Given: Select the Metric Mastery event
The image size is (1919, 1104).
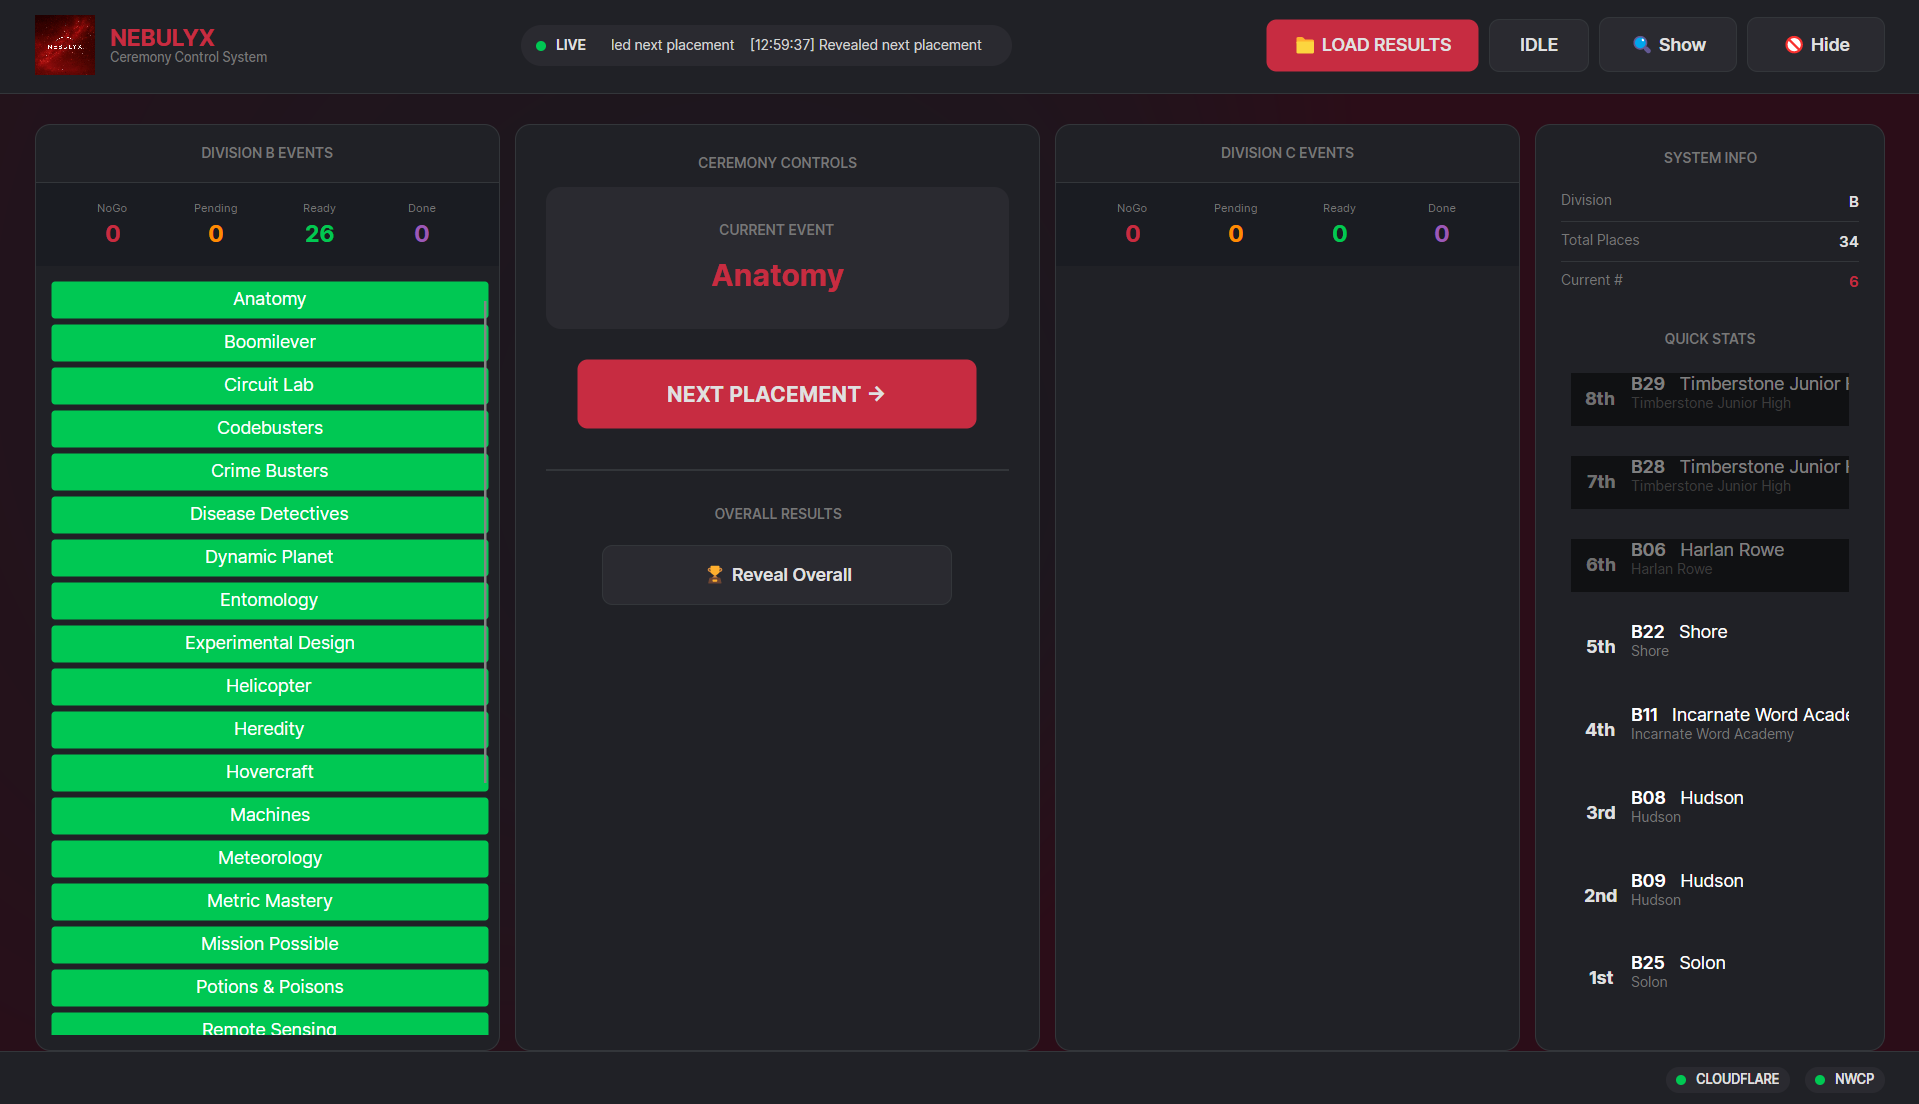Looking at the screenshot, I should 270,901.
